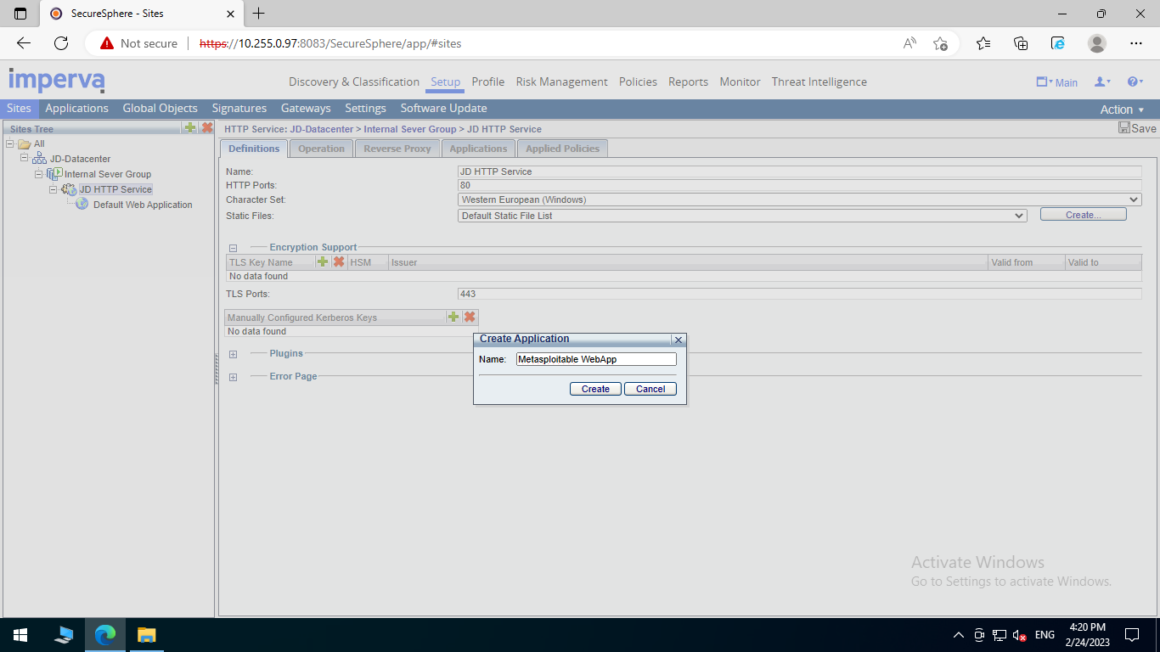This screenshot has width=1160, height=652.
Task: Click the Name field containing Metasploitable WebApp
Action: click(595, 359)
